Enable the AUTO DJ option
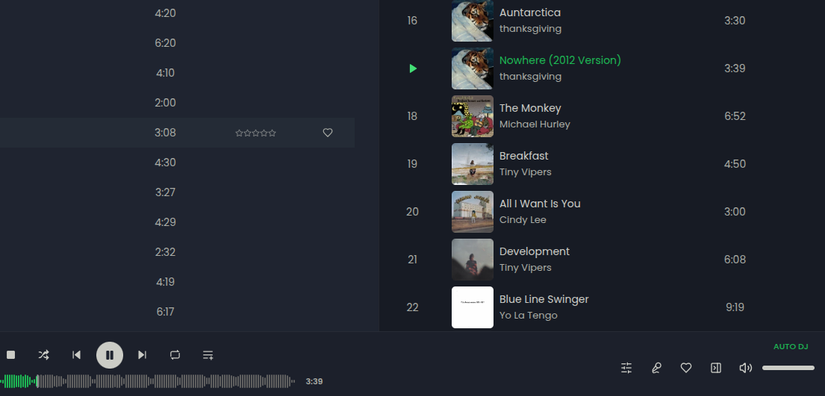 pyautogui.click(x=790, y=347)
